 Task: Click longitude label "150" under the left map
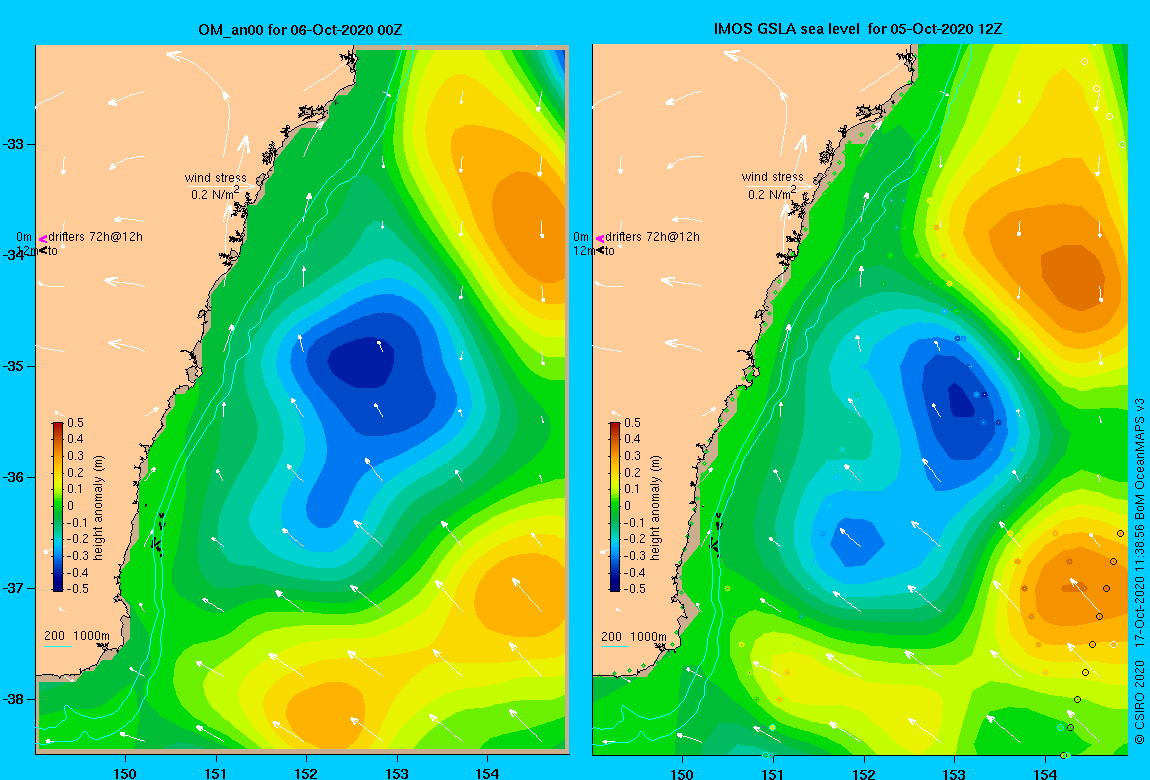125,773
